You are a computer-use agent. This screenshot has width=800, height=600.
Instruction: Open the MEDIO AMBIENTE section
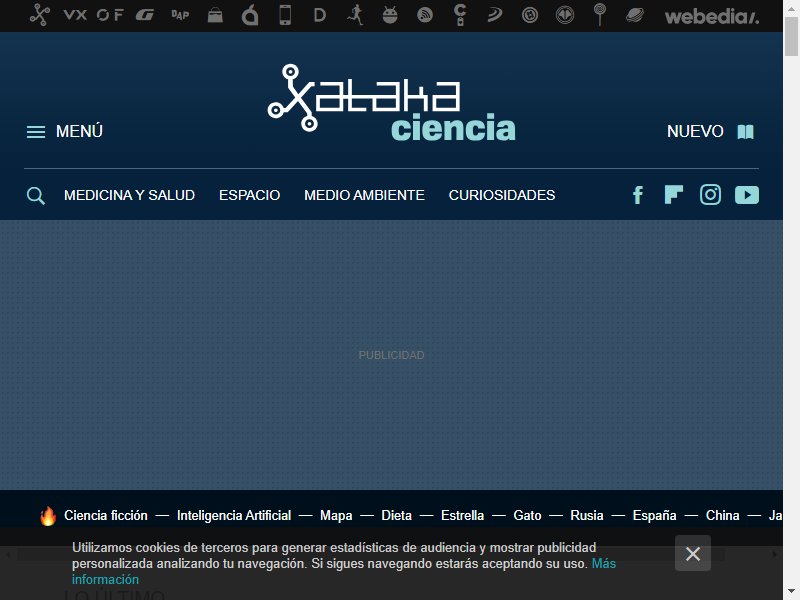point(364,195)
